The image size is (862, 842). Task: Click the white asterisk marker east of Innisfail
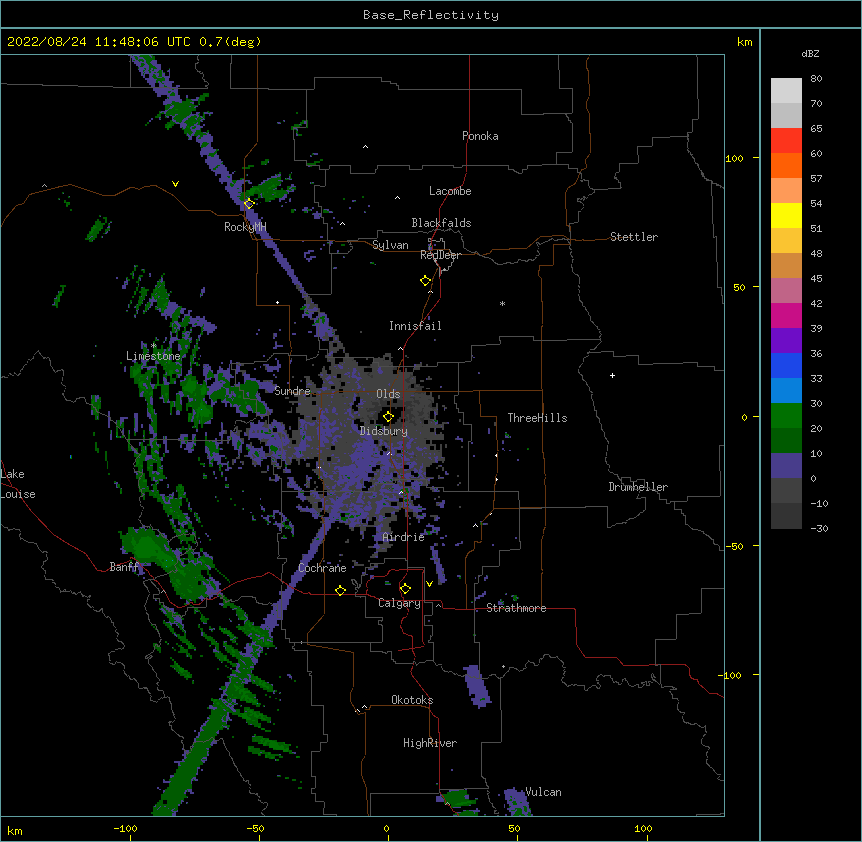point(502,303)
